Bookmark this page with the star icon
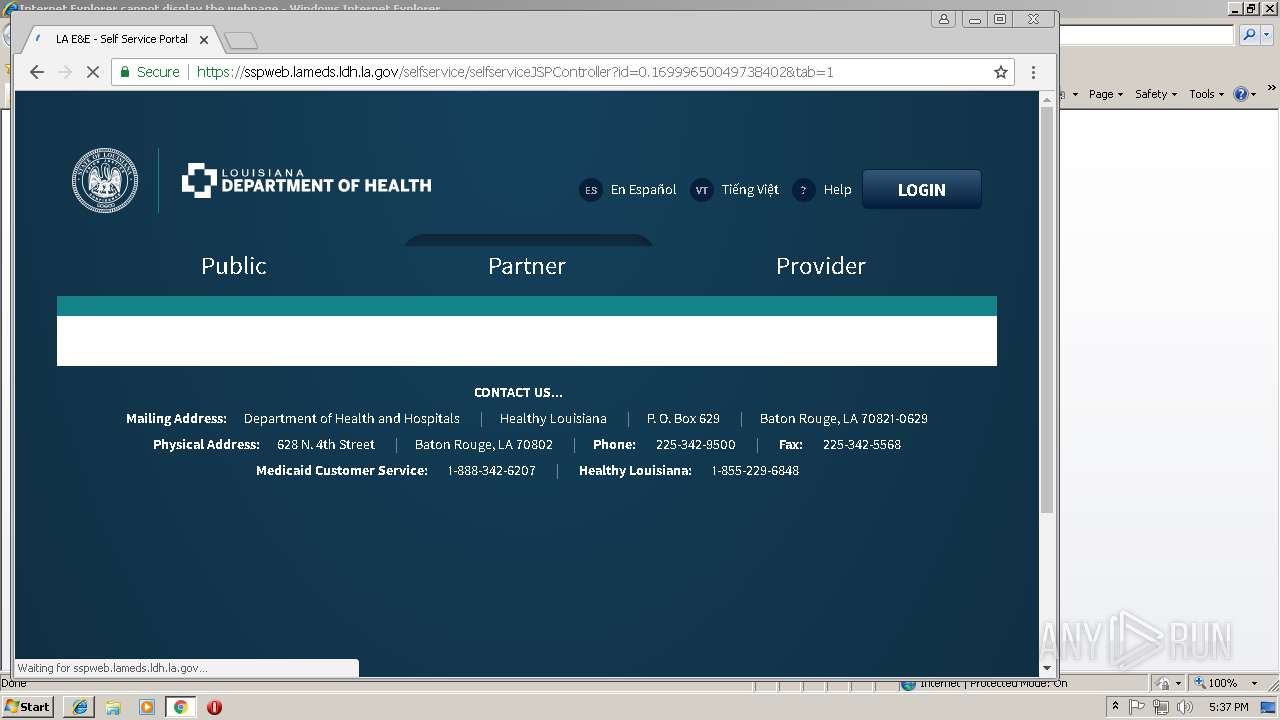The height and width of the screenshot is (720, 1280). click(x=1000, y=72)
